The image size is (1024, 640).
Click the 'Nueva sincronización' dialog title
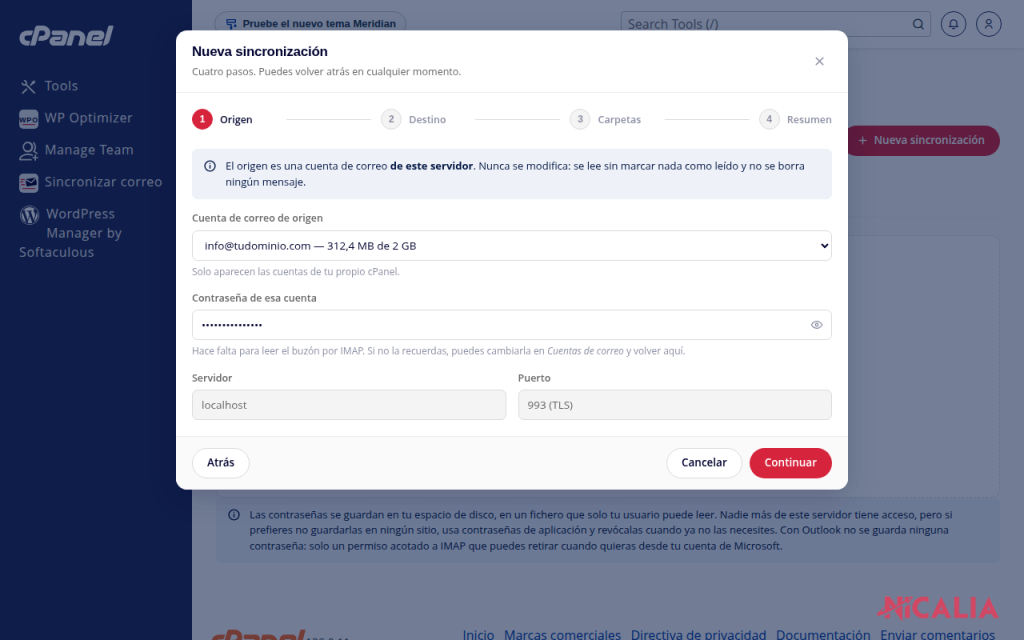260,52
